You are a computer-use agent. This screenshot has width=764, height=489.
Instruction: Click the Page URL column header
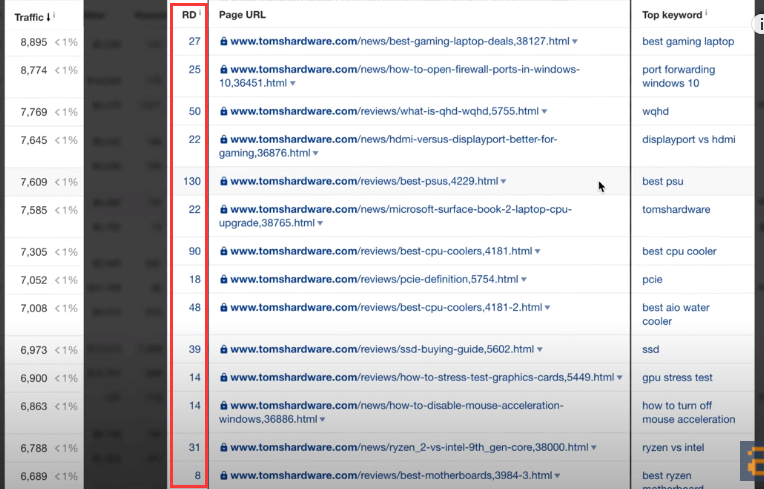242,15
